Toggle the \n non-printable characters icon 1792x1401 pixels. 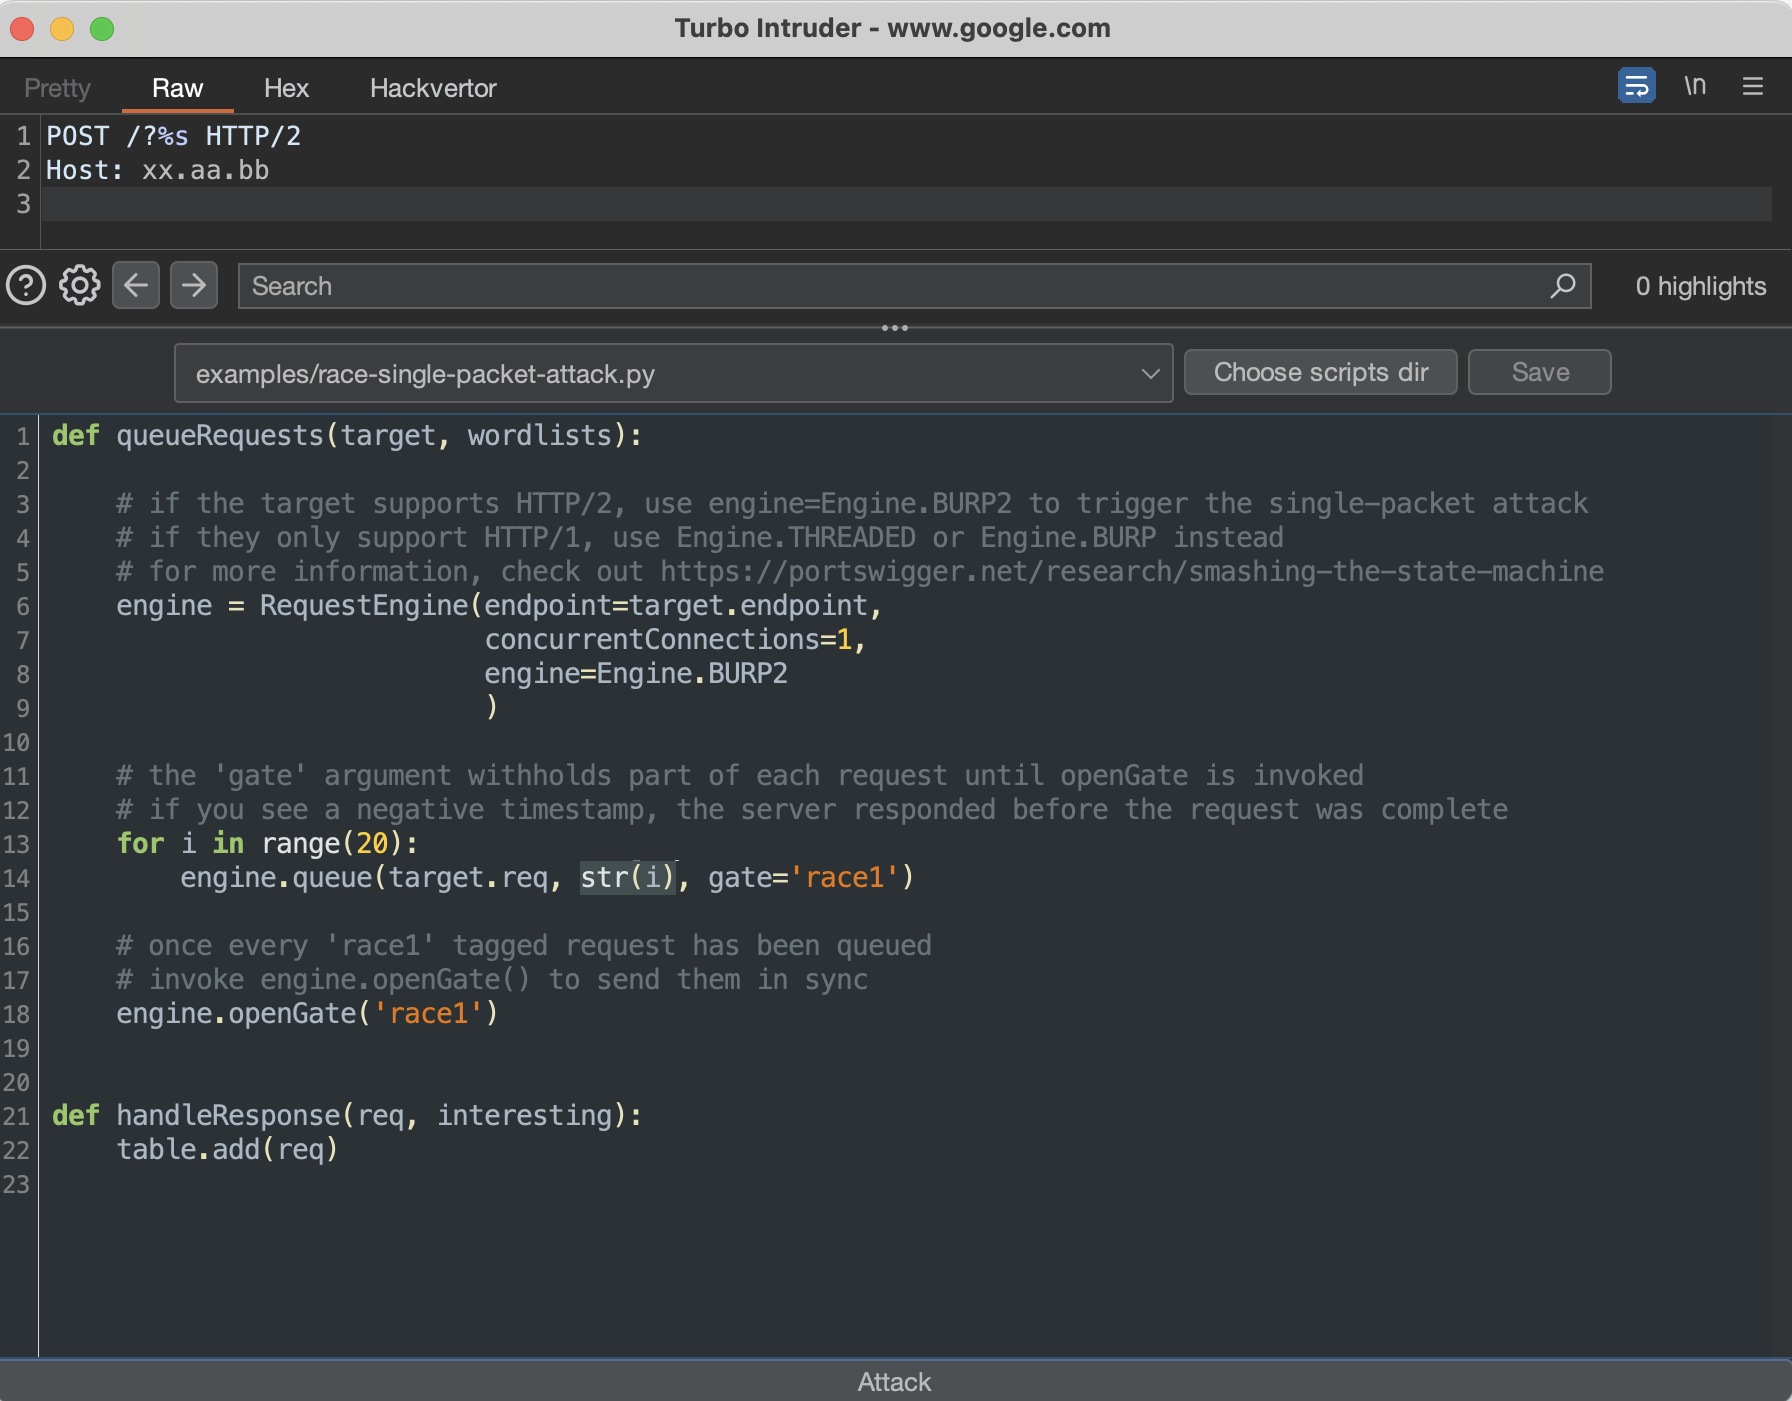pos(1695,86)
